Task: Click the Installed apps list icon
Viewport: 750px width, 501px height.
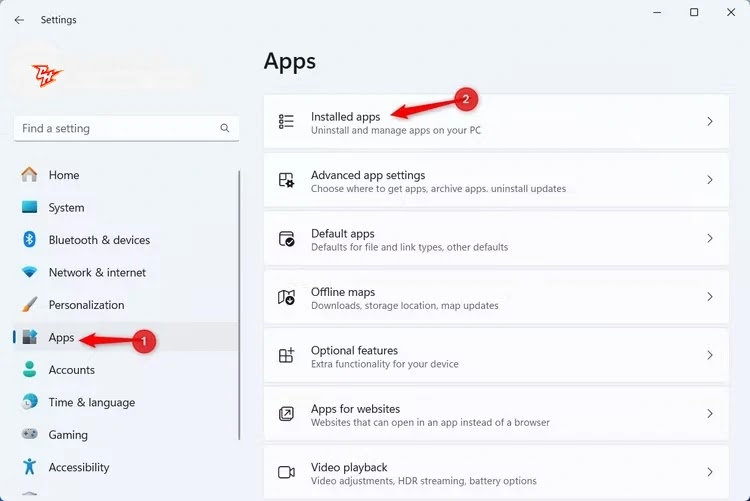Action: point(286,122)
